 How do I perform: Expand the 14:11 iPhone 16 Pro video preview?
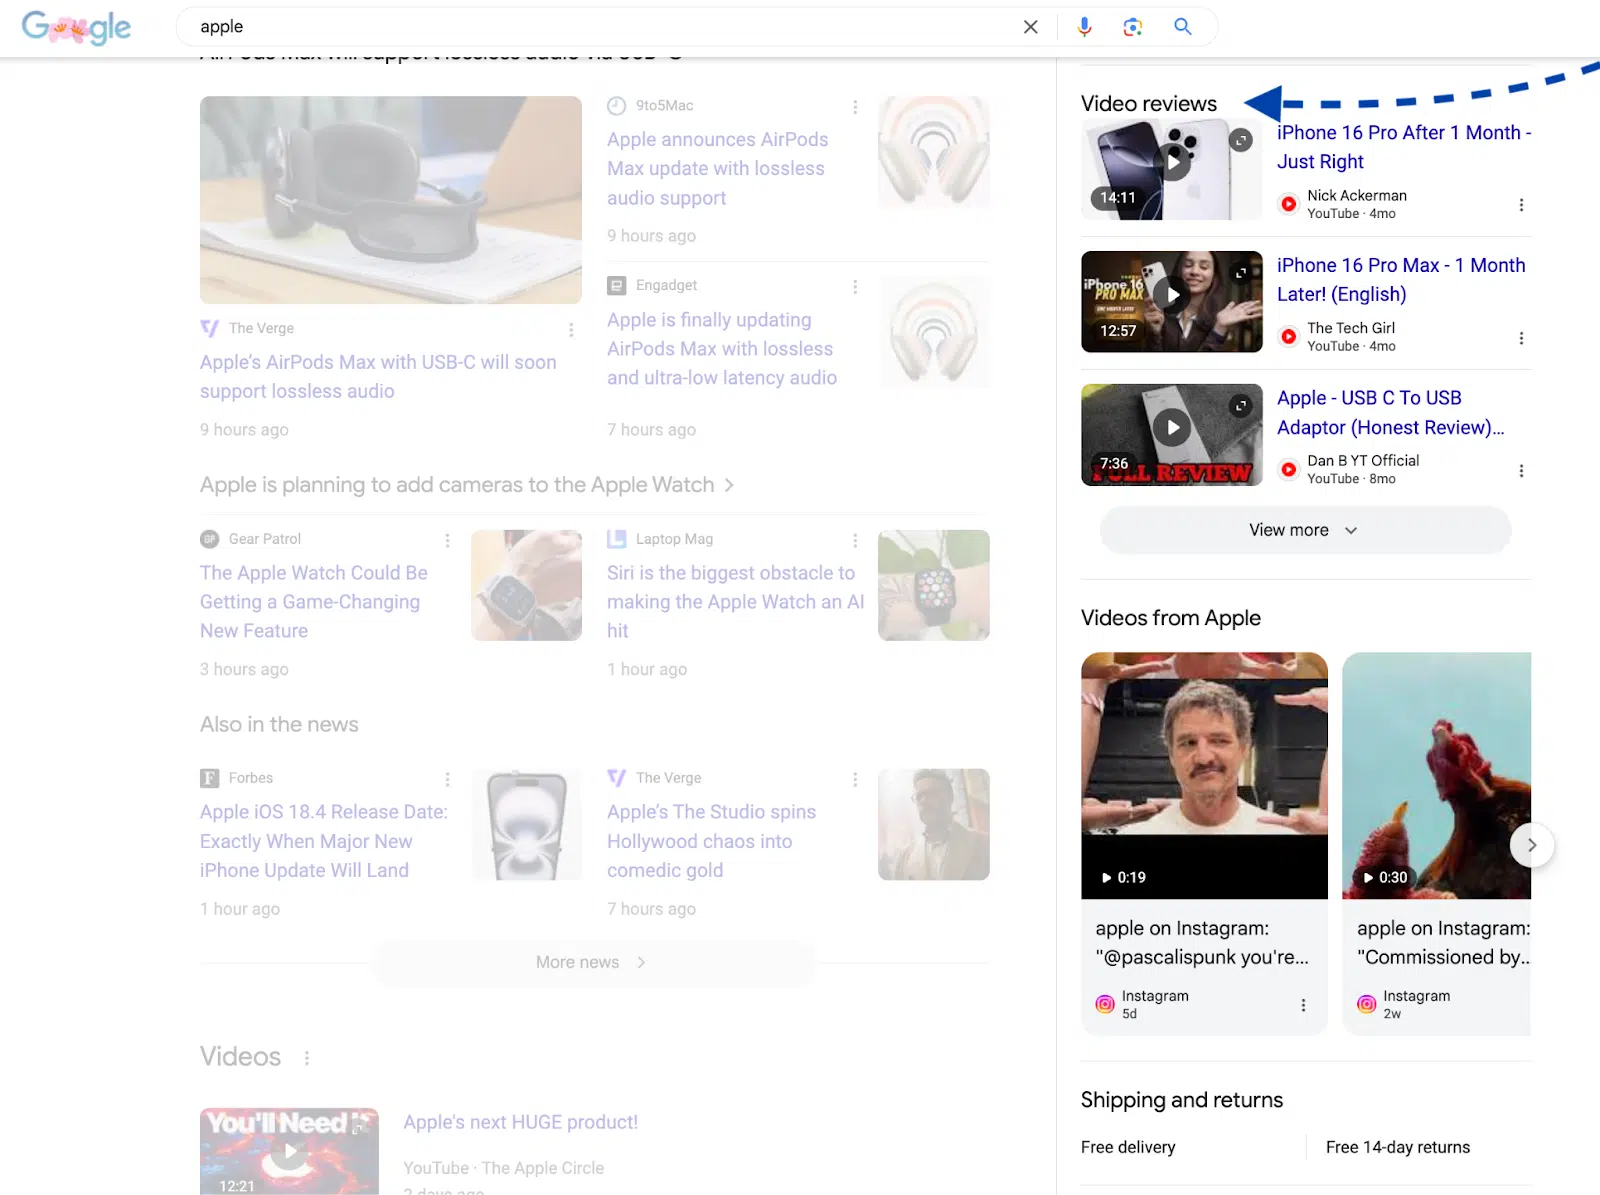1241,140
